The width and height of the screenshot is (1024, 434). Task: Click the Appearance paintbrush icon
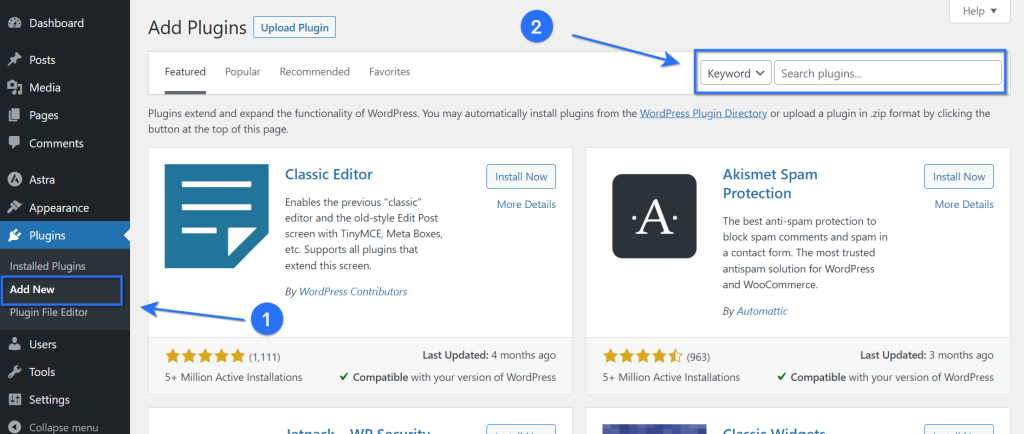click(x=15, y=208)
